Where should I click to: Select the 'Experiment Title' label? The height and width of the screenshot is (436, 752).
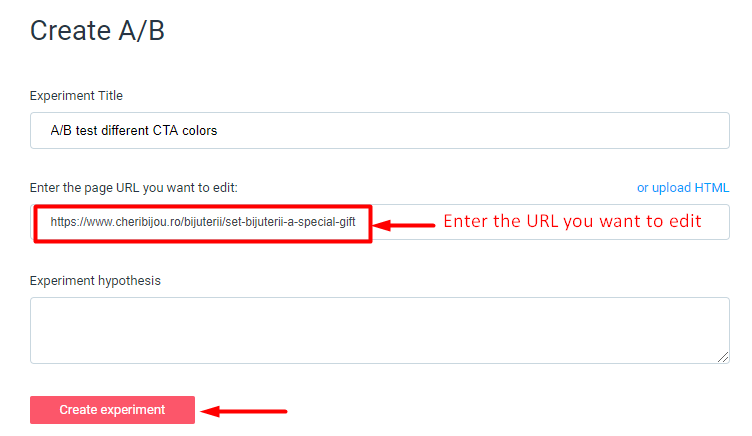pos(76,96)
